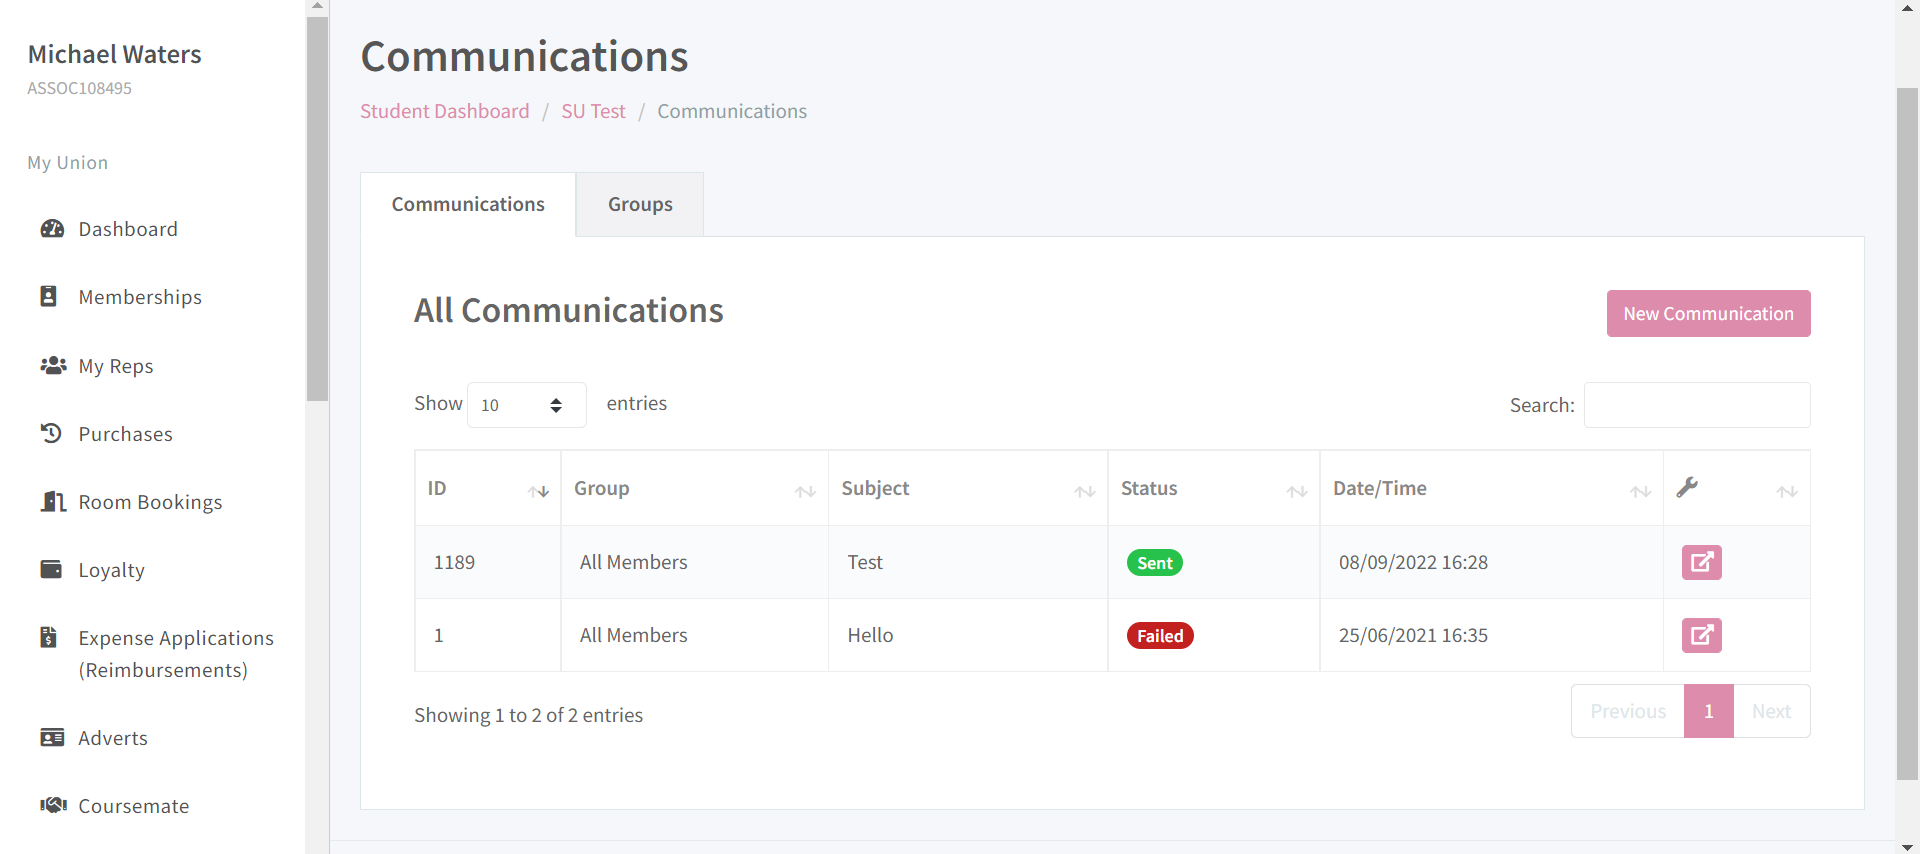Sort the table by Status column
Viewport: 1920px width, 854px height.
[x=1213, y=489]
